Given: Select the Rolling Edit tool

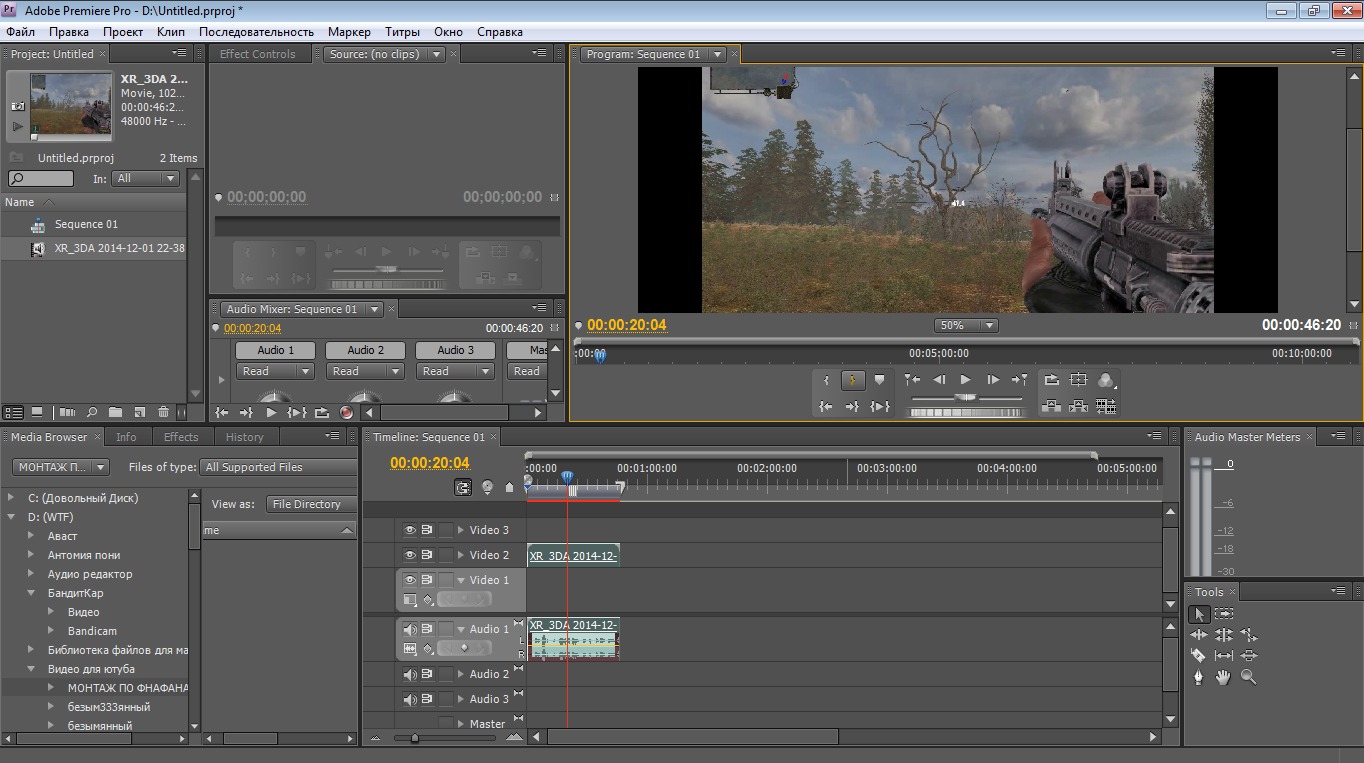Looking at the screenshot, I should pos(1224,635).
